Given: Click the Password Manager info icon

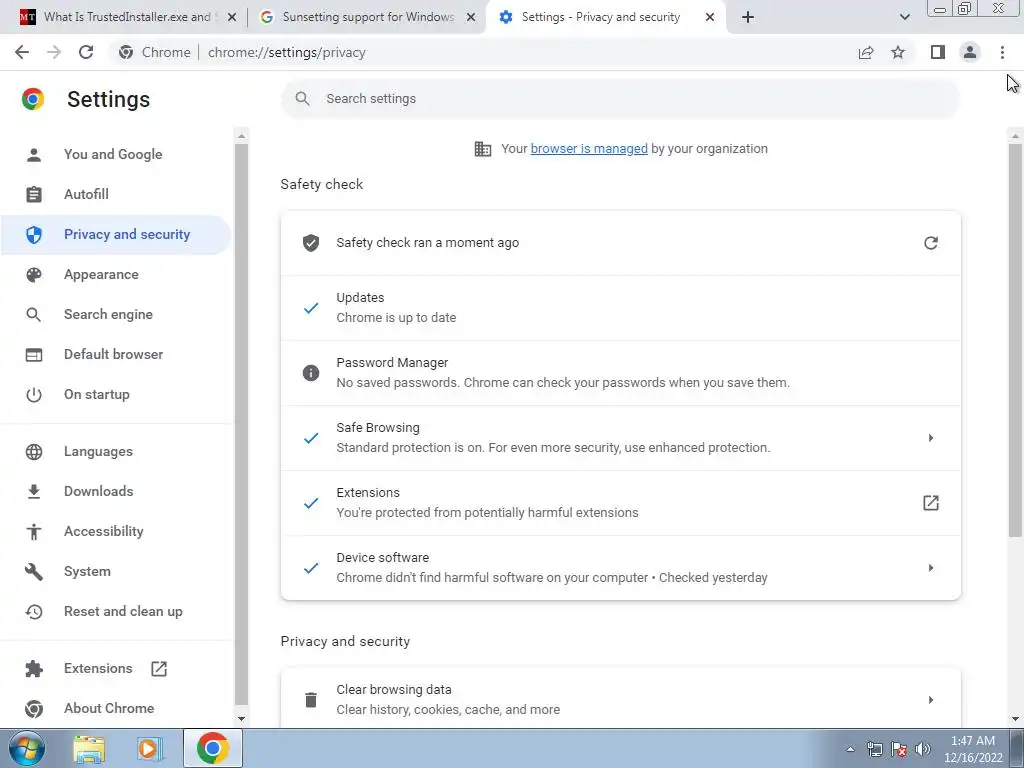Looking at the screenshot, I should click(311, 373).
